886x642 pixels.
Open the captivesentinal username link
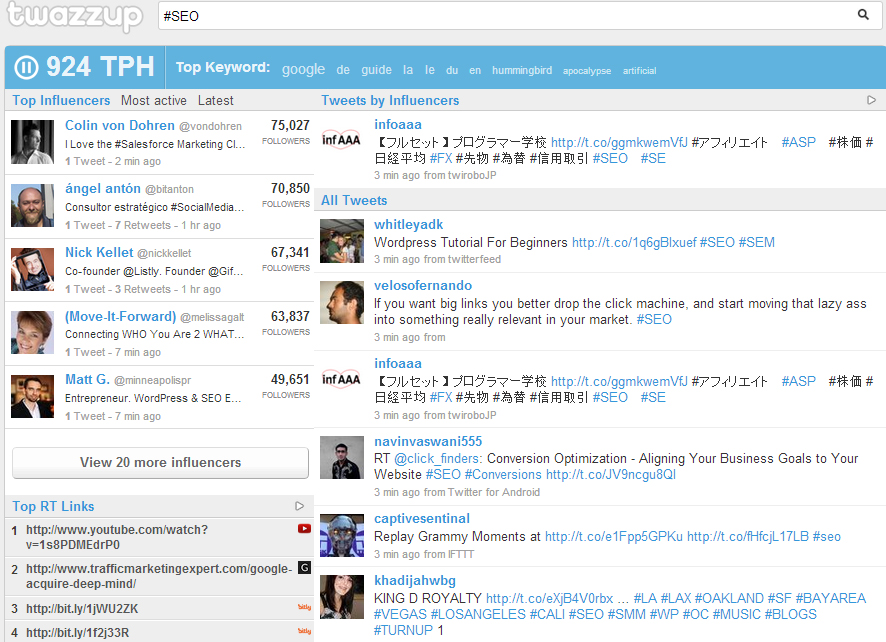(422, 518)
